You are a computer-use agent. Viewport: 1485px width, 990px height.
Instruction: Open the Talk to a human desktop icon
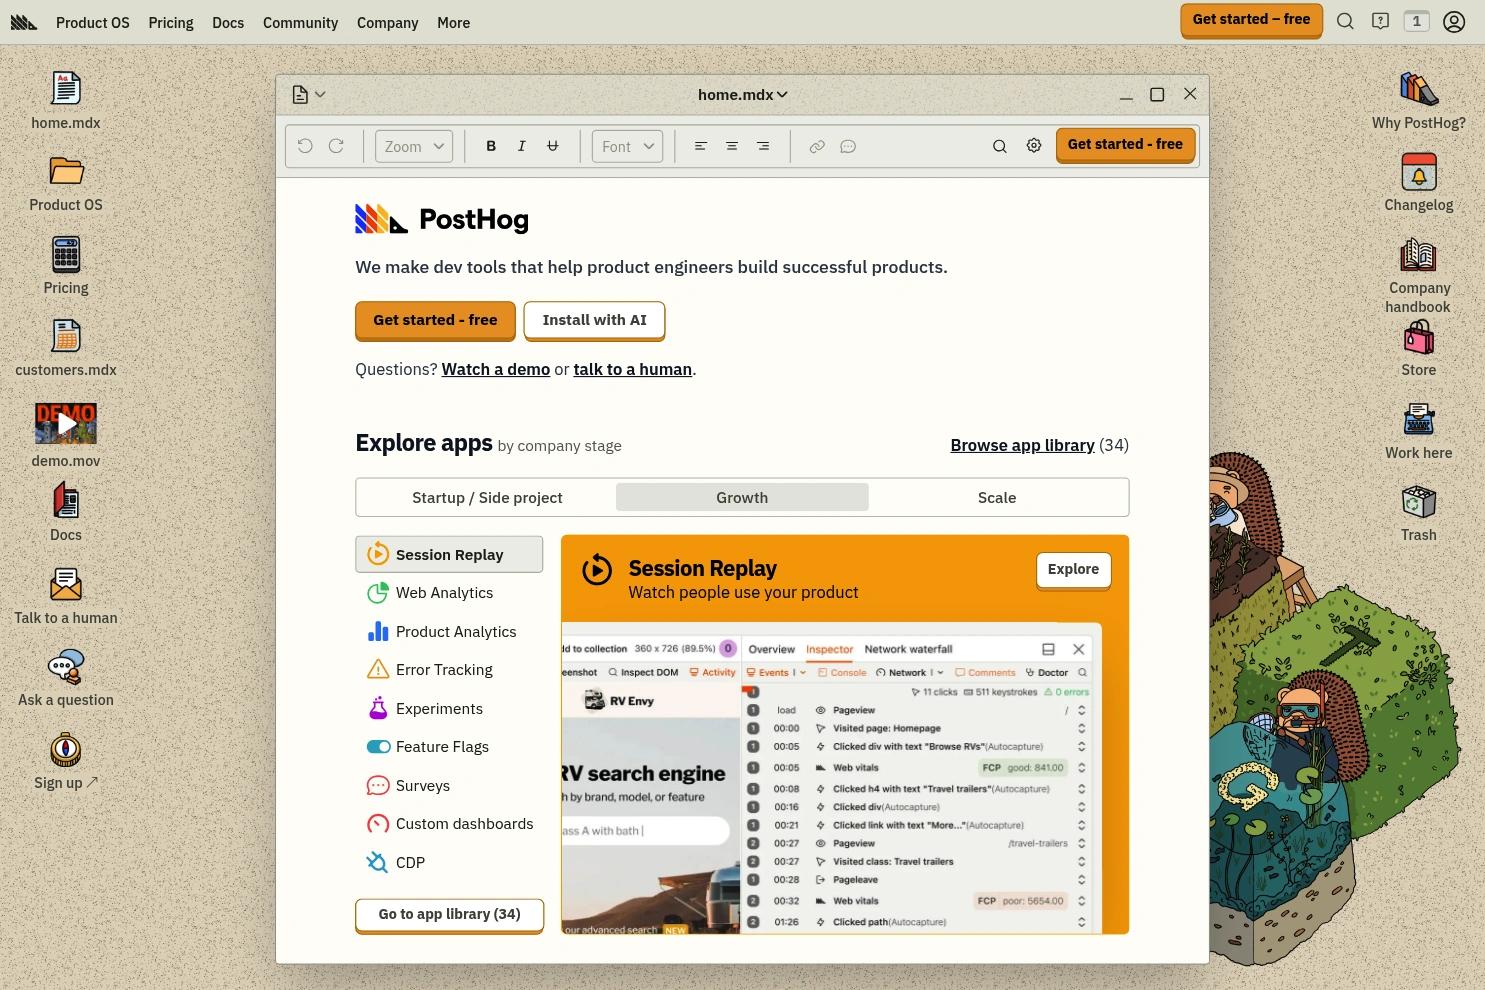(66, 596)
